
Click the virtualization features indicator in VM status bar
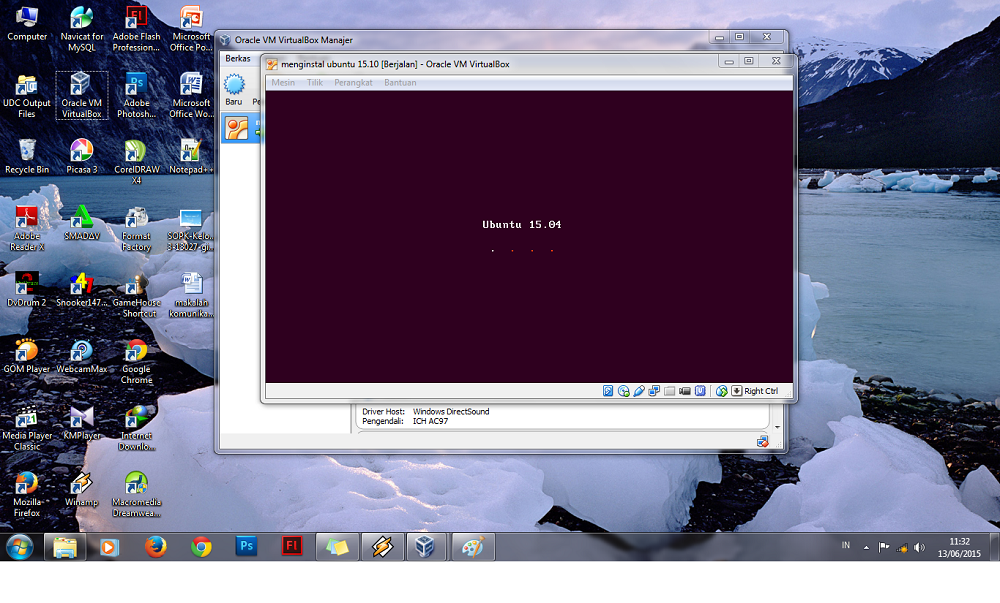[x=700, y=391]
